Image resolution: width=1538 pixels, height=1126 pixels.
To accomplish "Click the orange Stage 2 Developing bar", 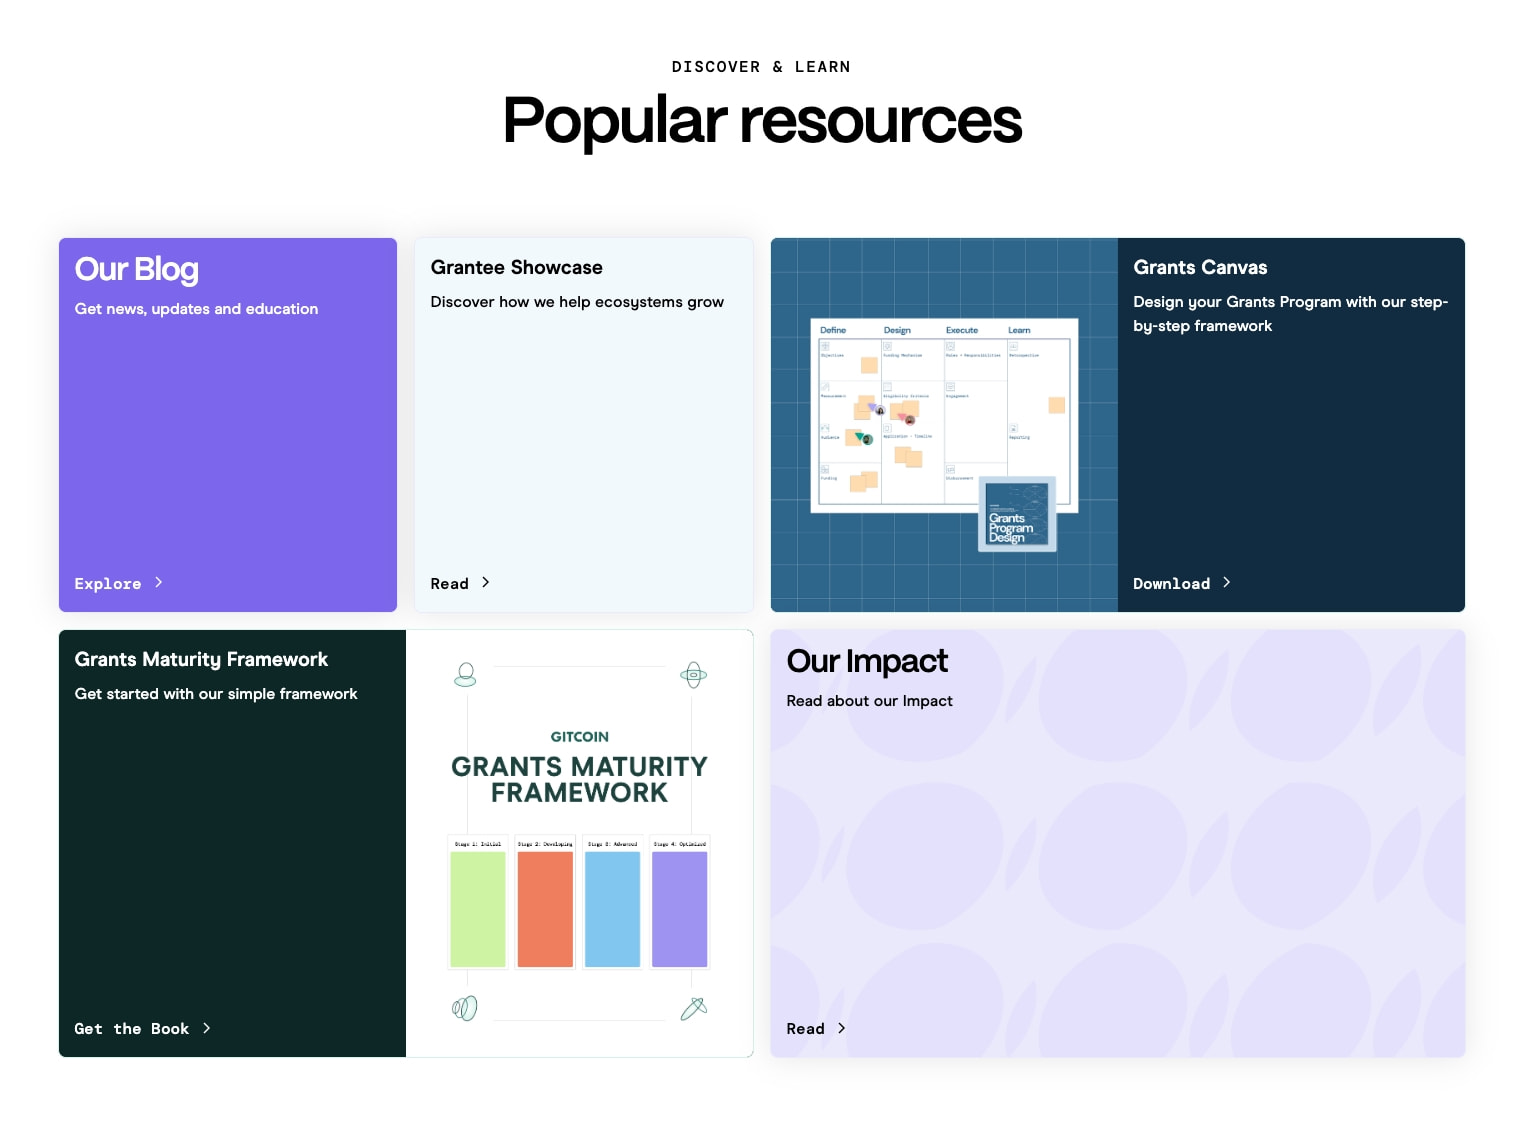I will [x=545, y=909].
